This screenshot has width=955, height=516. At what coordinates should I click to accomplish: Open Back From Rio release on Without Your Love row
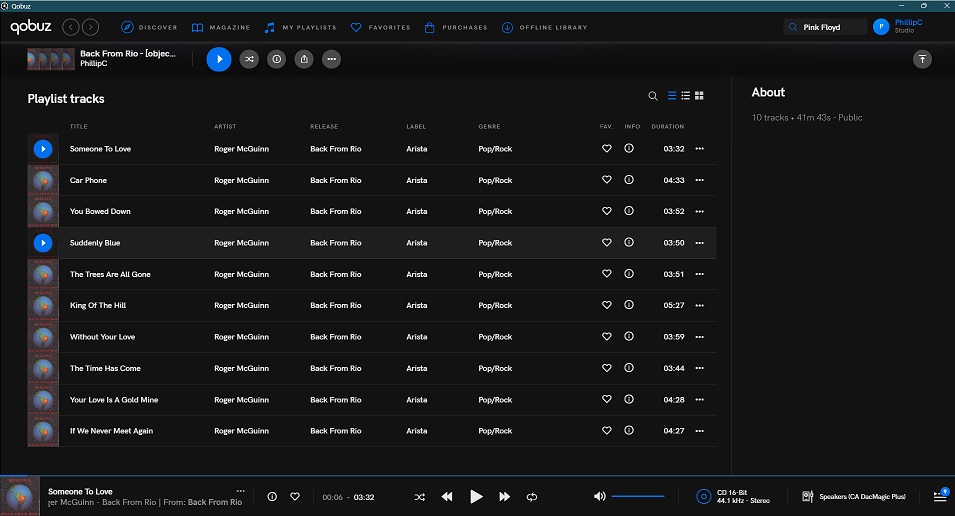pos(336,337)
